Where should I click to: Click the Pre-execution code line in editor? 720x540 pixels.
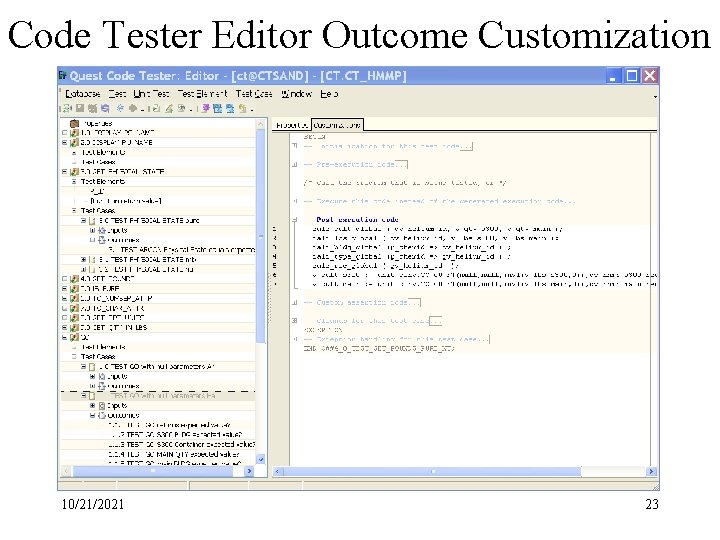(x=355, y=164)
